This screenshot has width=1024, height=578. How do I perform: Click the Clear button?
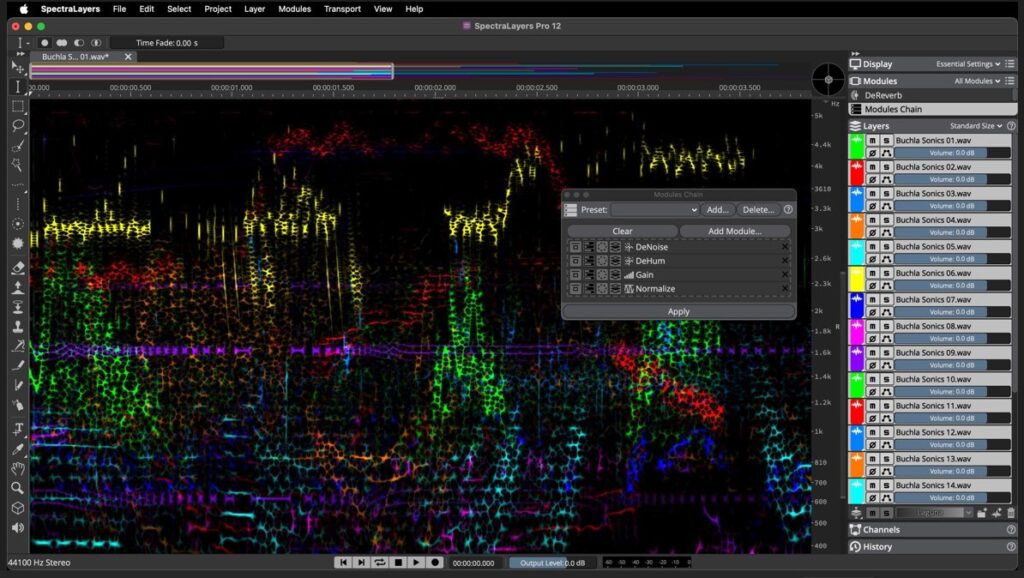[x=622, y=231]
